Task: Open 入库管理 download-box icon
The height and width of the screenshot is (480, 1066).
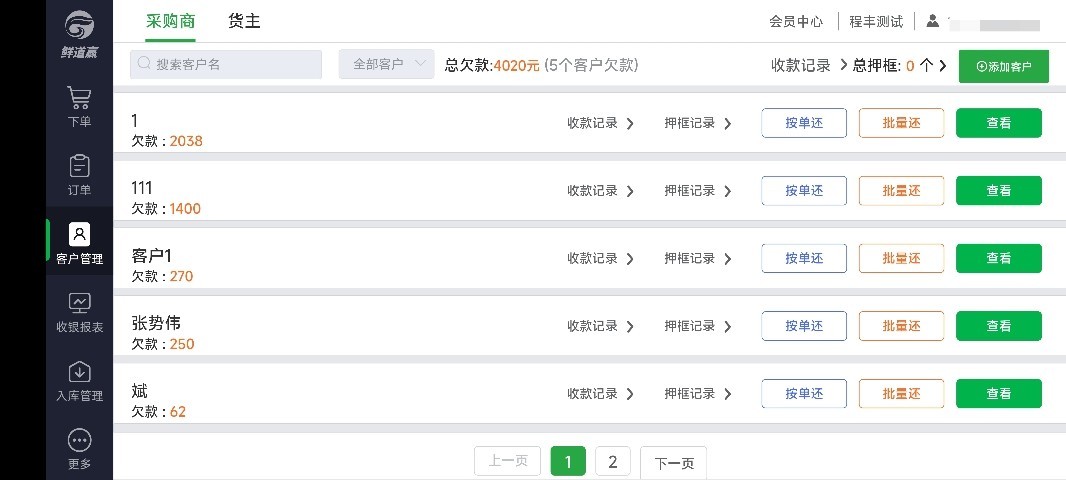Action: pos(80,372)
